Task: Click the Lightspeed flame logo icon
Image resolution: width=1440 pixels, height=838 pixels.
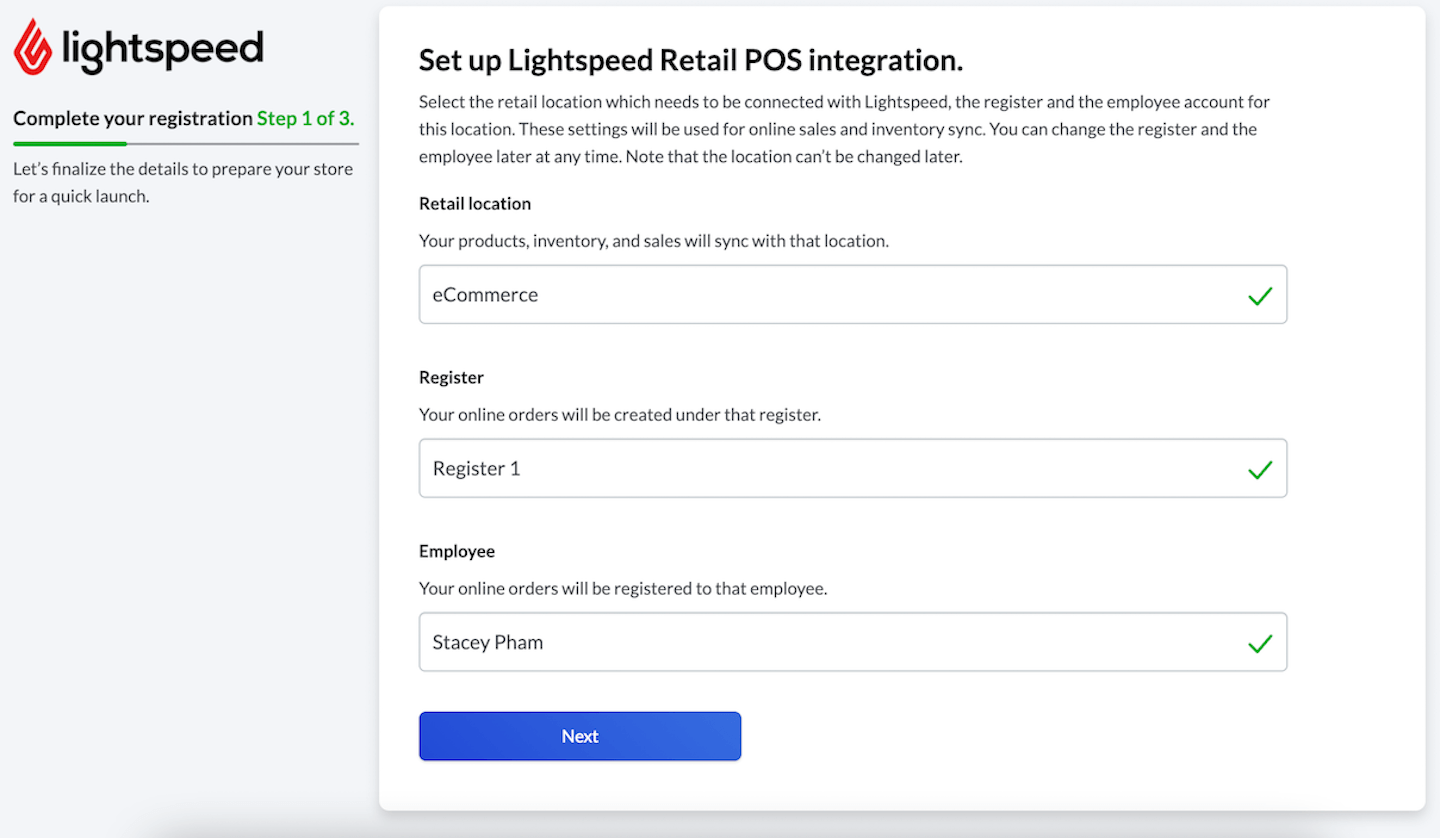Action: click(x=32, y=47)
